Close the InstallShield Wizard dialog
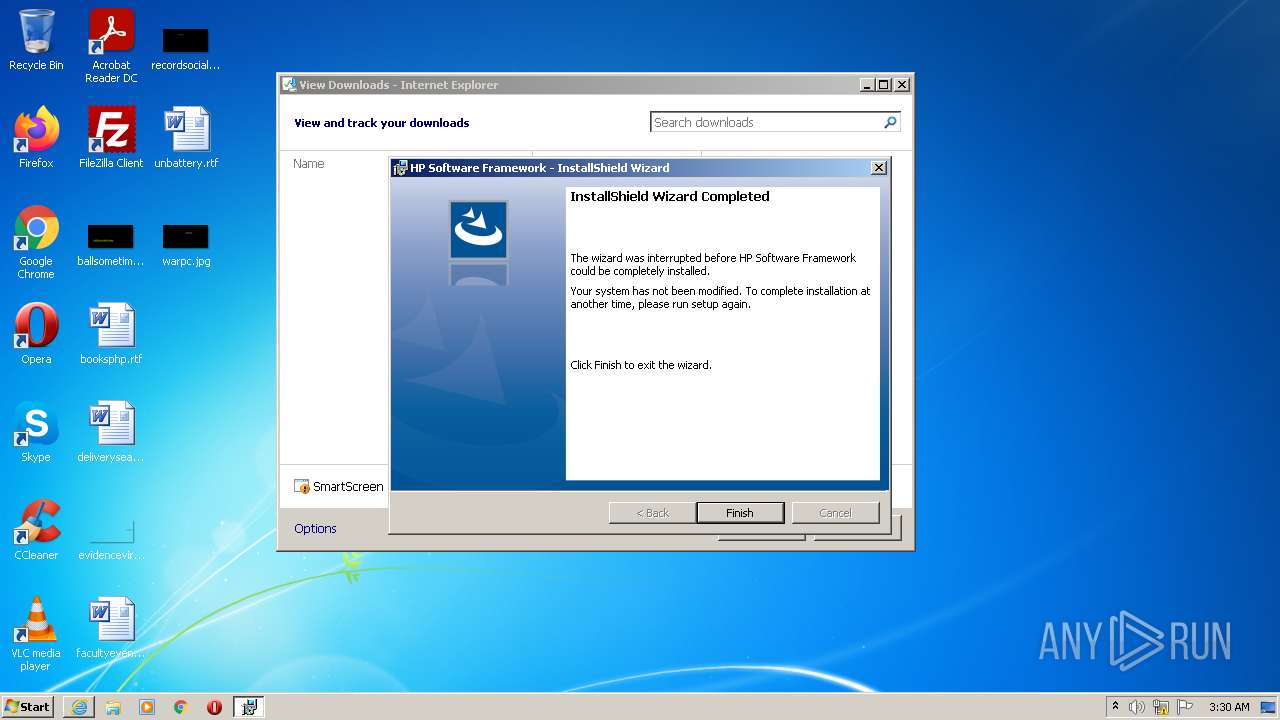 [x=879, y=168]
